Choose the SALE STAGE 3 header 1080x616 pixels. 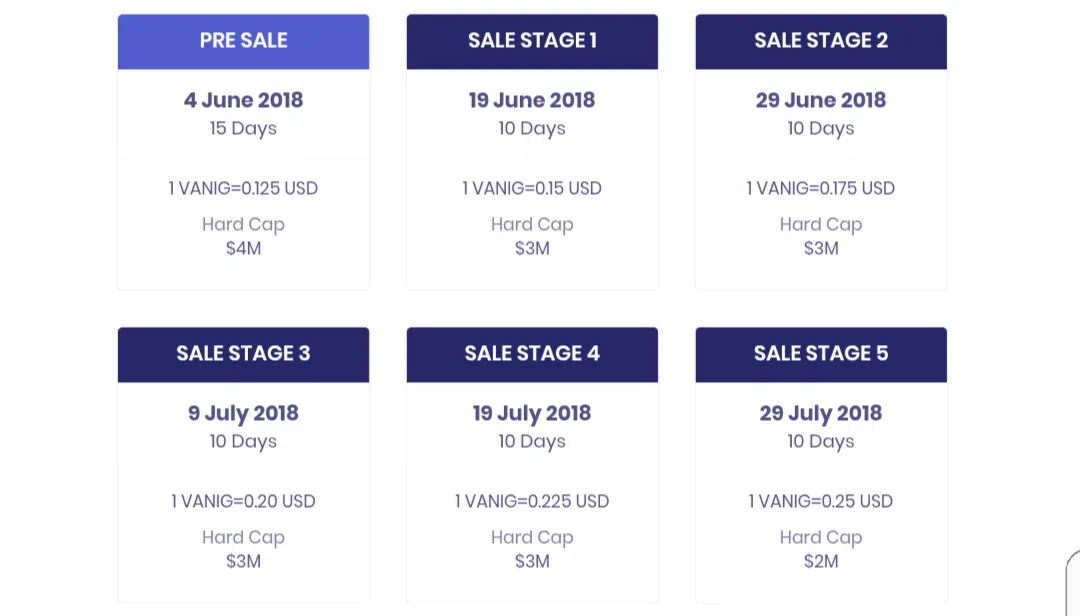pos(243,354)
